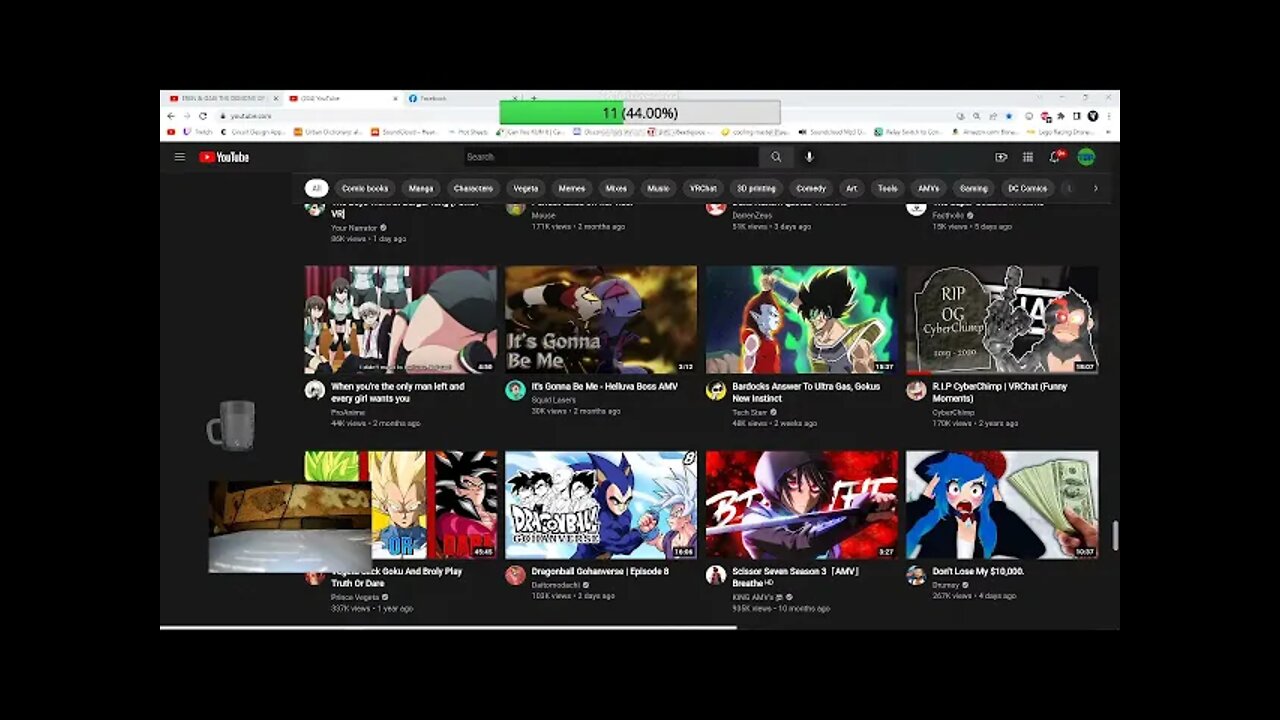This screenshot has height=720, width=1280.
Task: Select the Music filter chip
Action: tap(658, 188)
